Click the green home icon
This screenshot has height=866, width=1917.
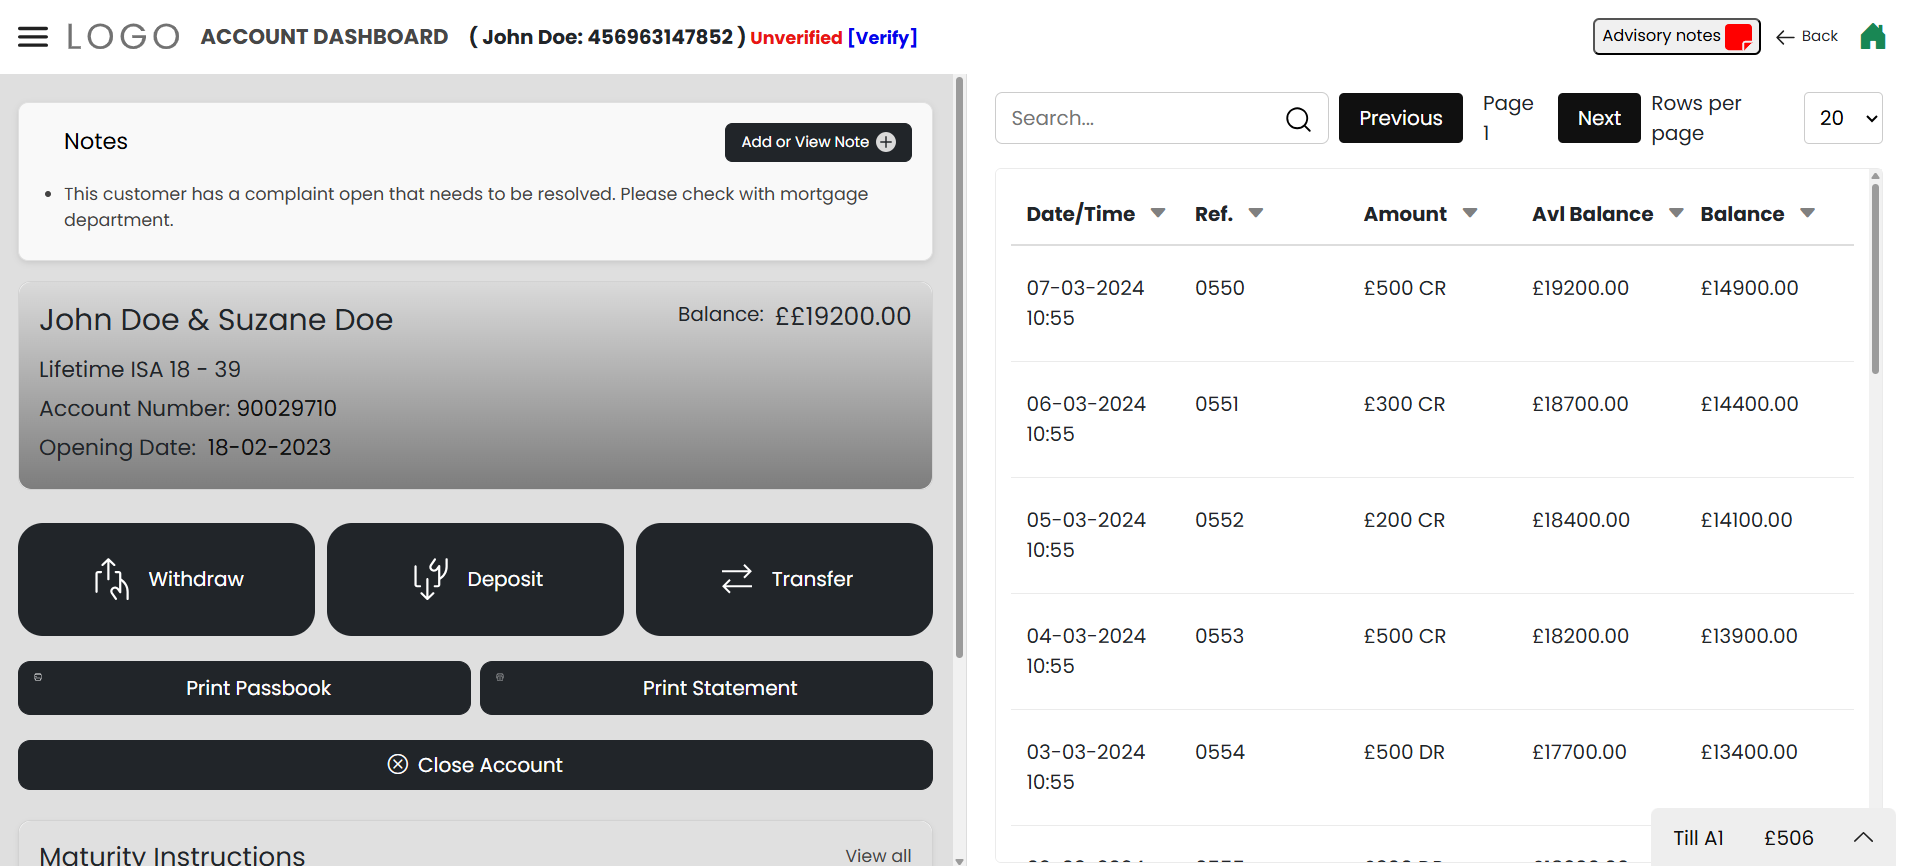[x=1872, y=37]
